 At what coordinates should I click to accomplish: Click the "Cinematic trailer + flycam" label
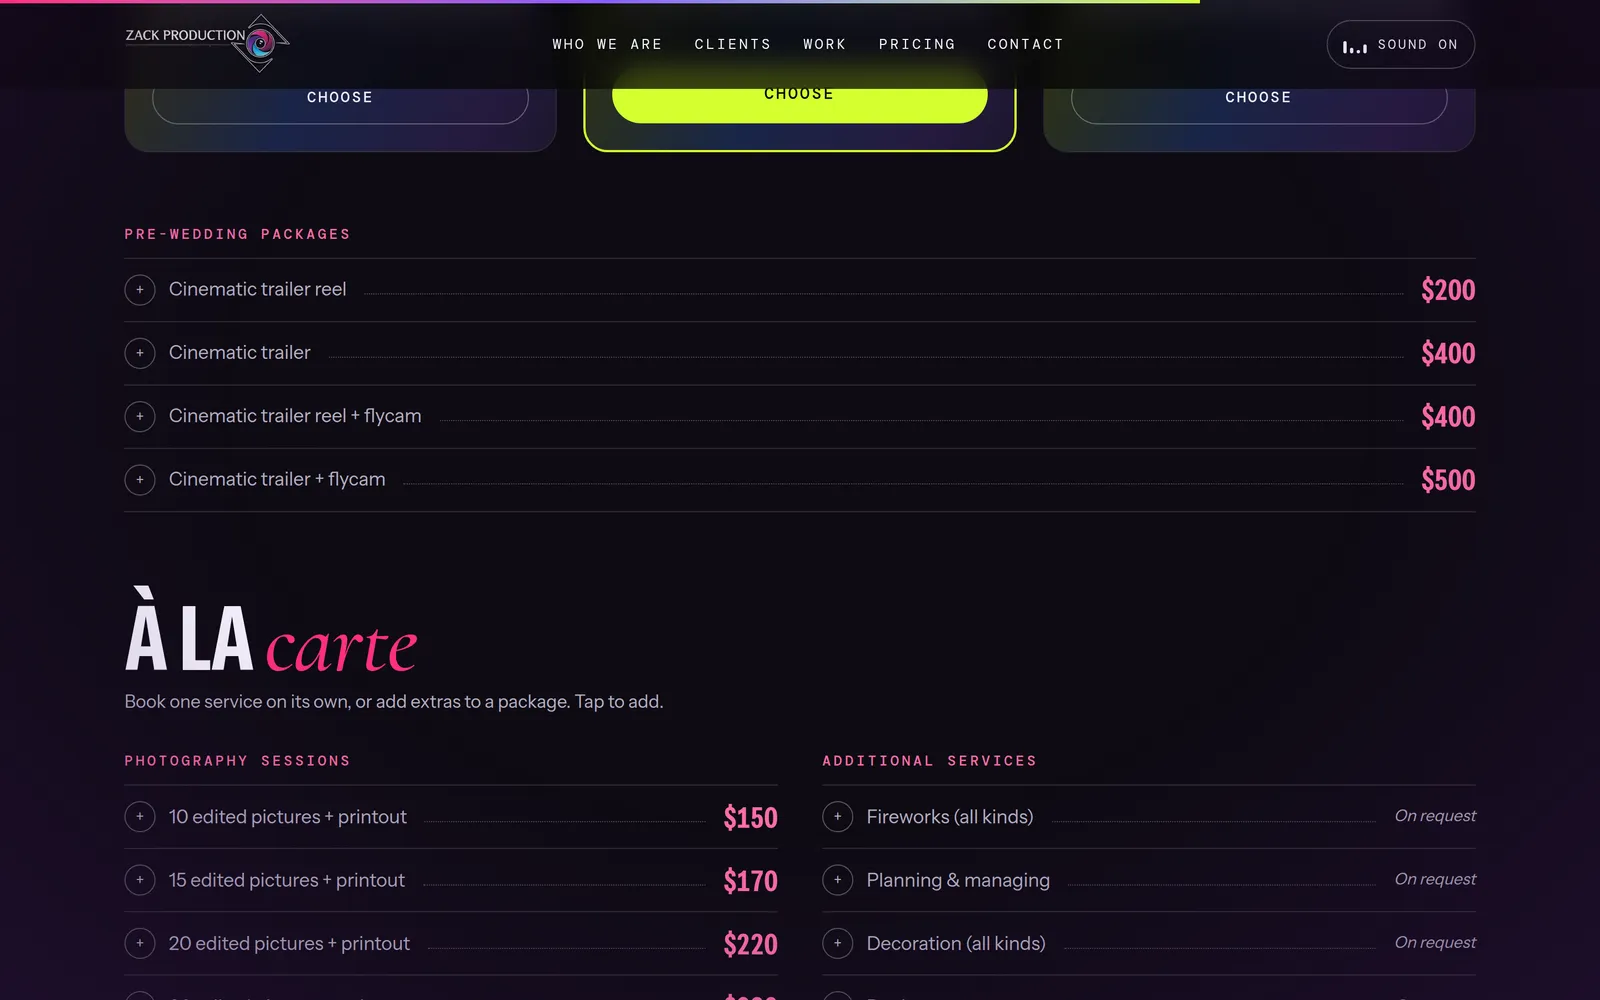[x=277, y=479]
